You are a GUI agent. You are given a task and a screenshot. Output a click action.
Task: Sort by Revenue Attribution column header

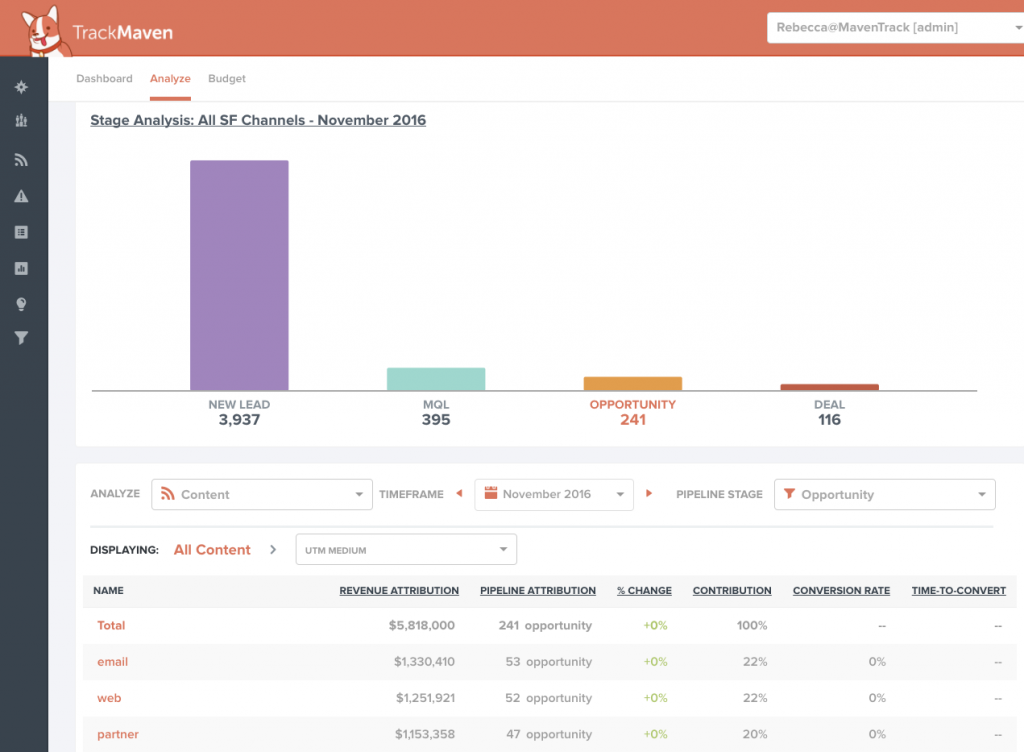pyautogui.click(x=399, y=591)
